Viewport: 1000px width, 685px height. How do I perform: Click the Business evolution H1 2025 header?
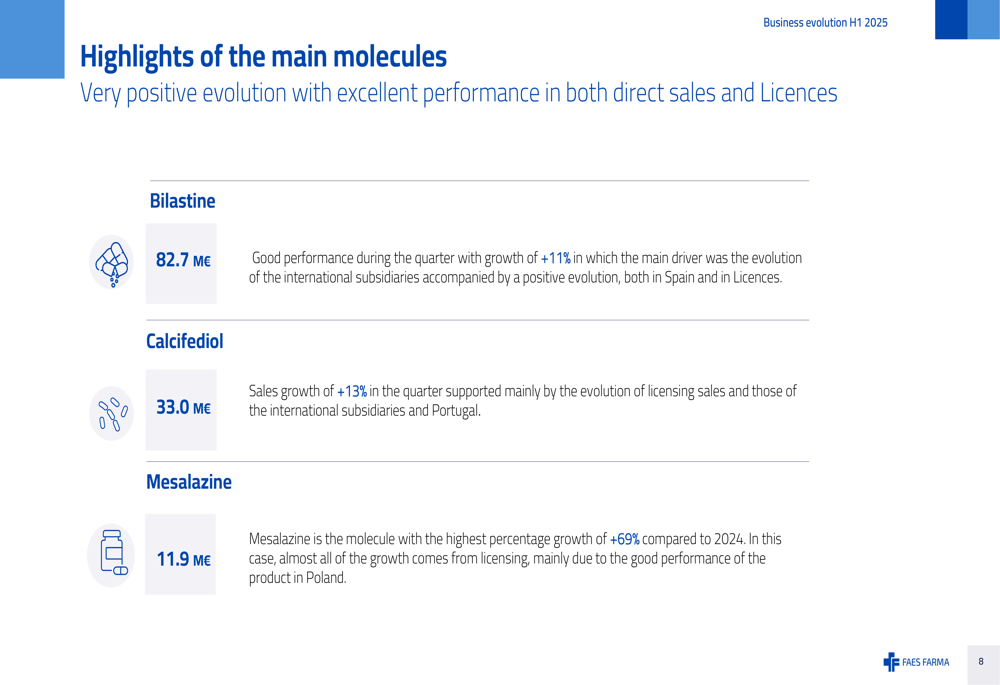825,22
